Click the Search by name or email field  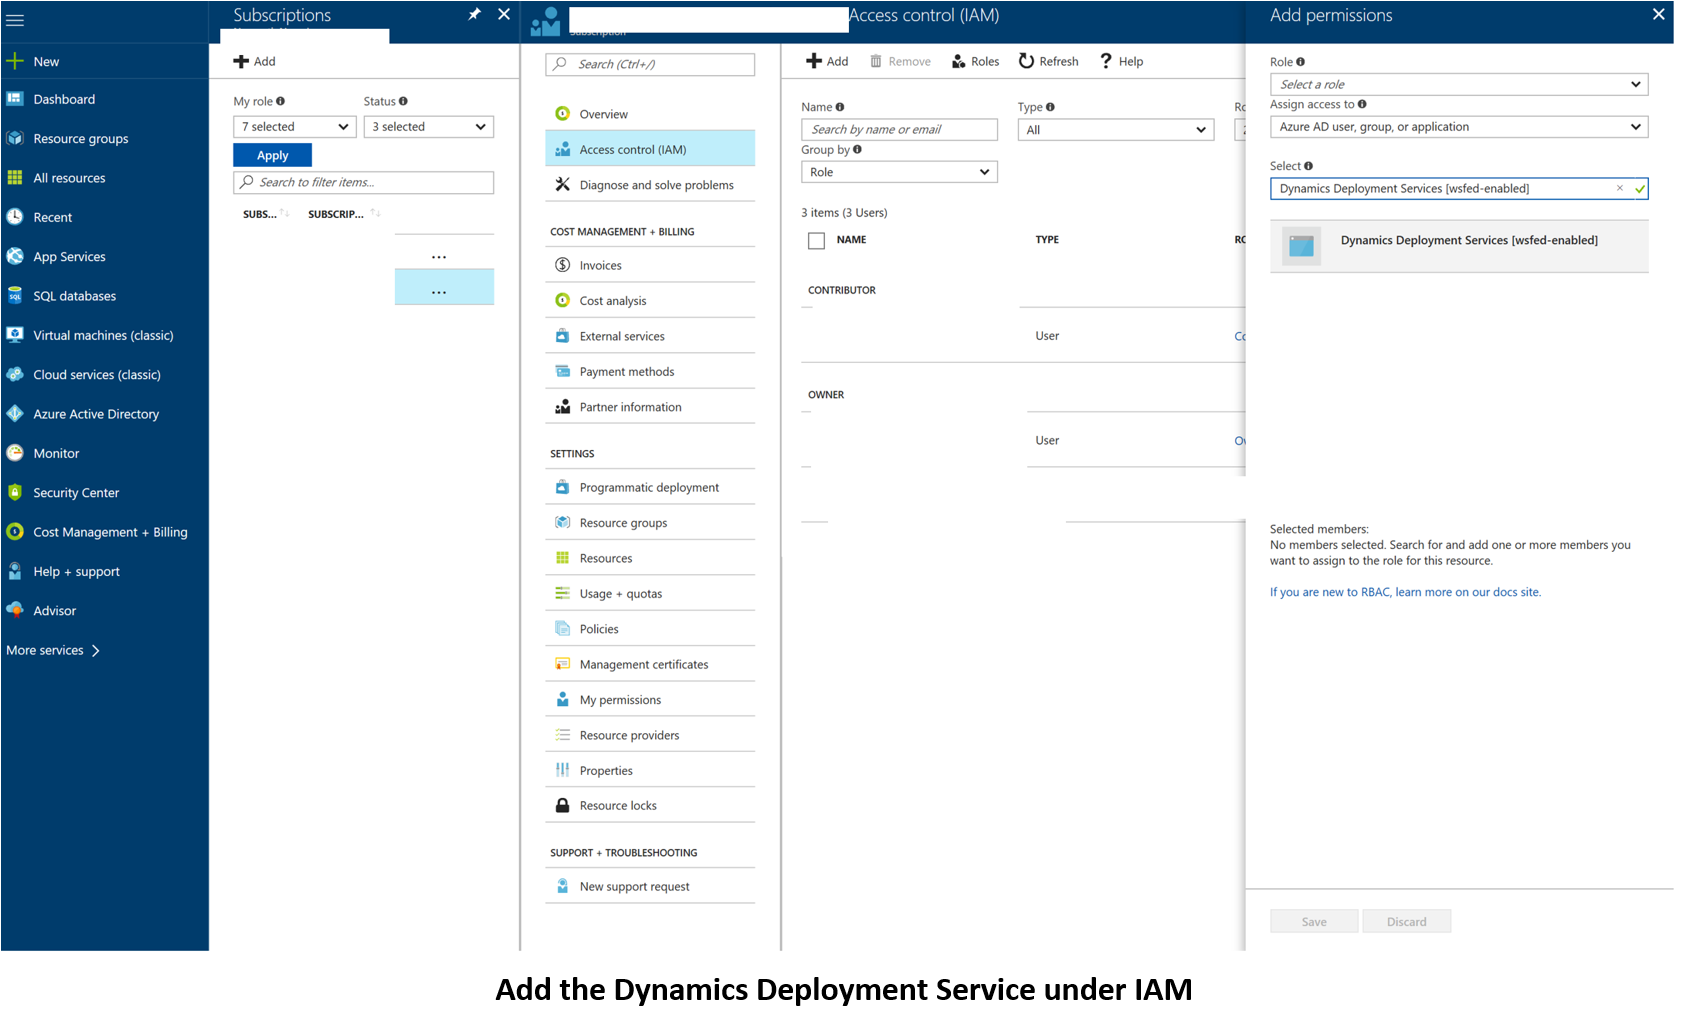tap(898, 129)
